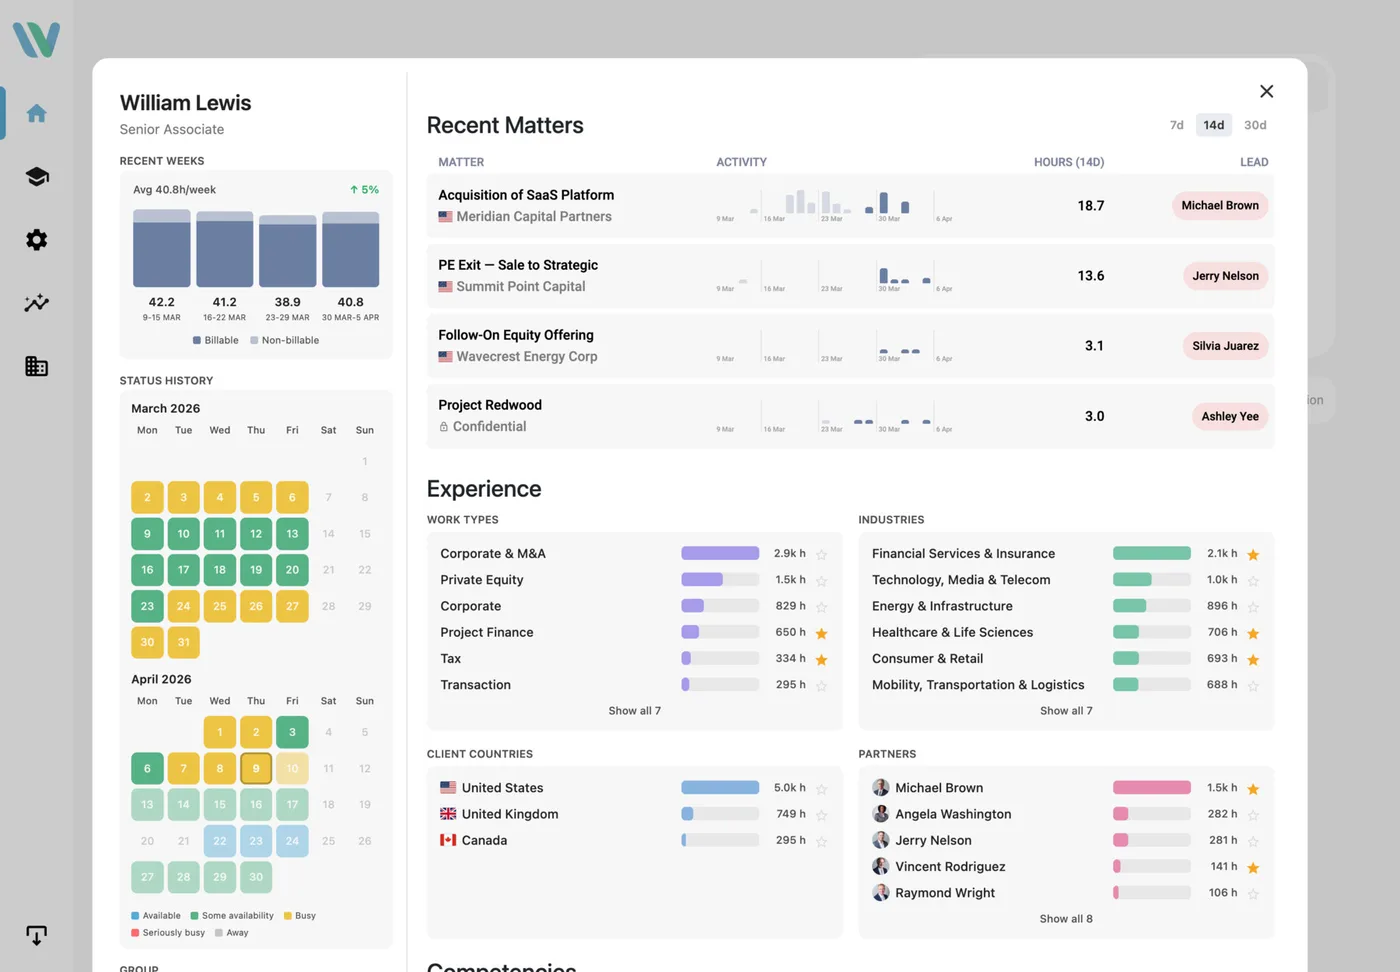Image resolution: width=1400 pixels, height=972 pixels.
Task: Click United States hours bar
Action: pos(720,787)
